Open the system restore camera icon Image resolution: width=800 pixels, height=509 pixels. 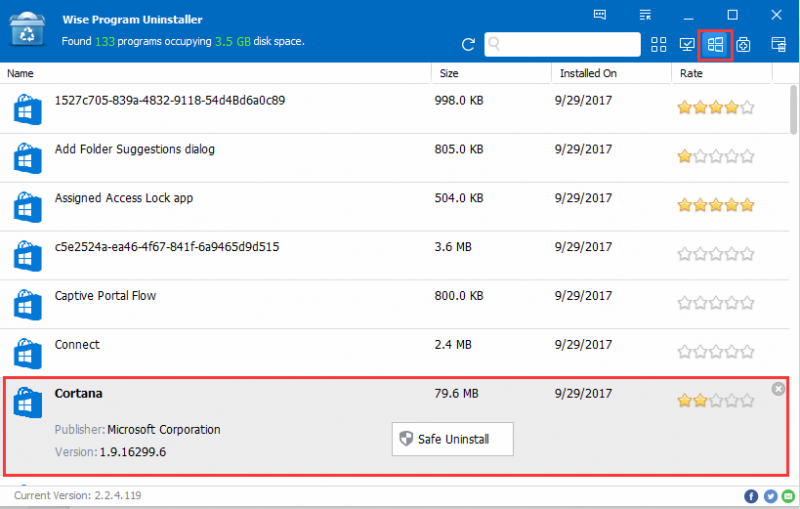pos(743,44)
